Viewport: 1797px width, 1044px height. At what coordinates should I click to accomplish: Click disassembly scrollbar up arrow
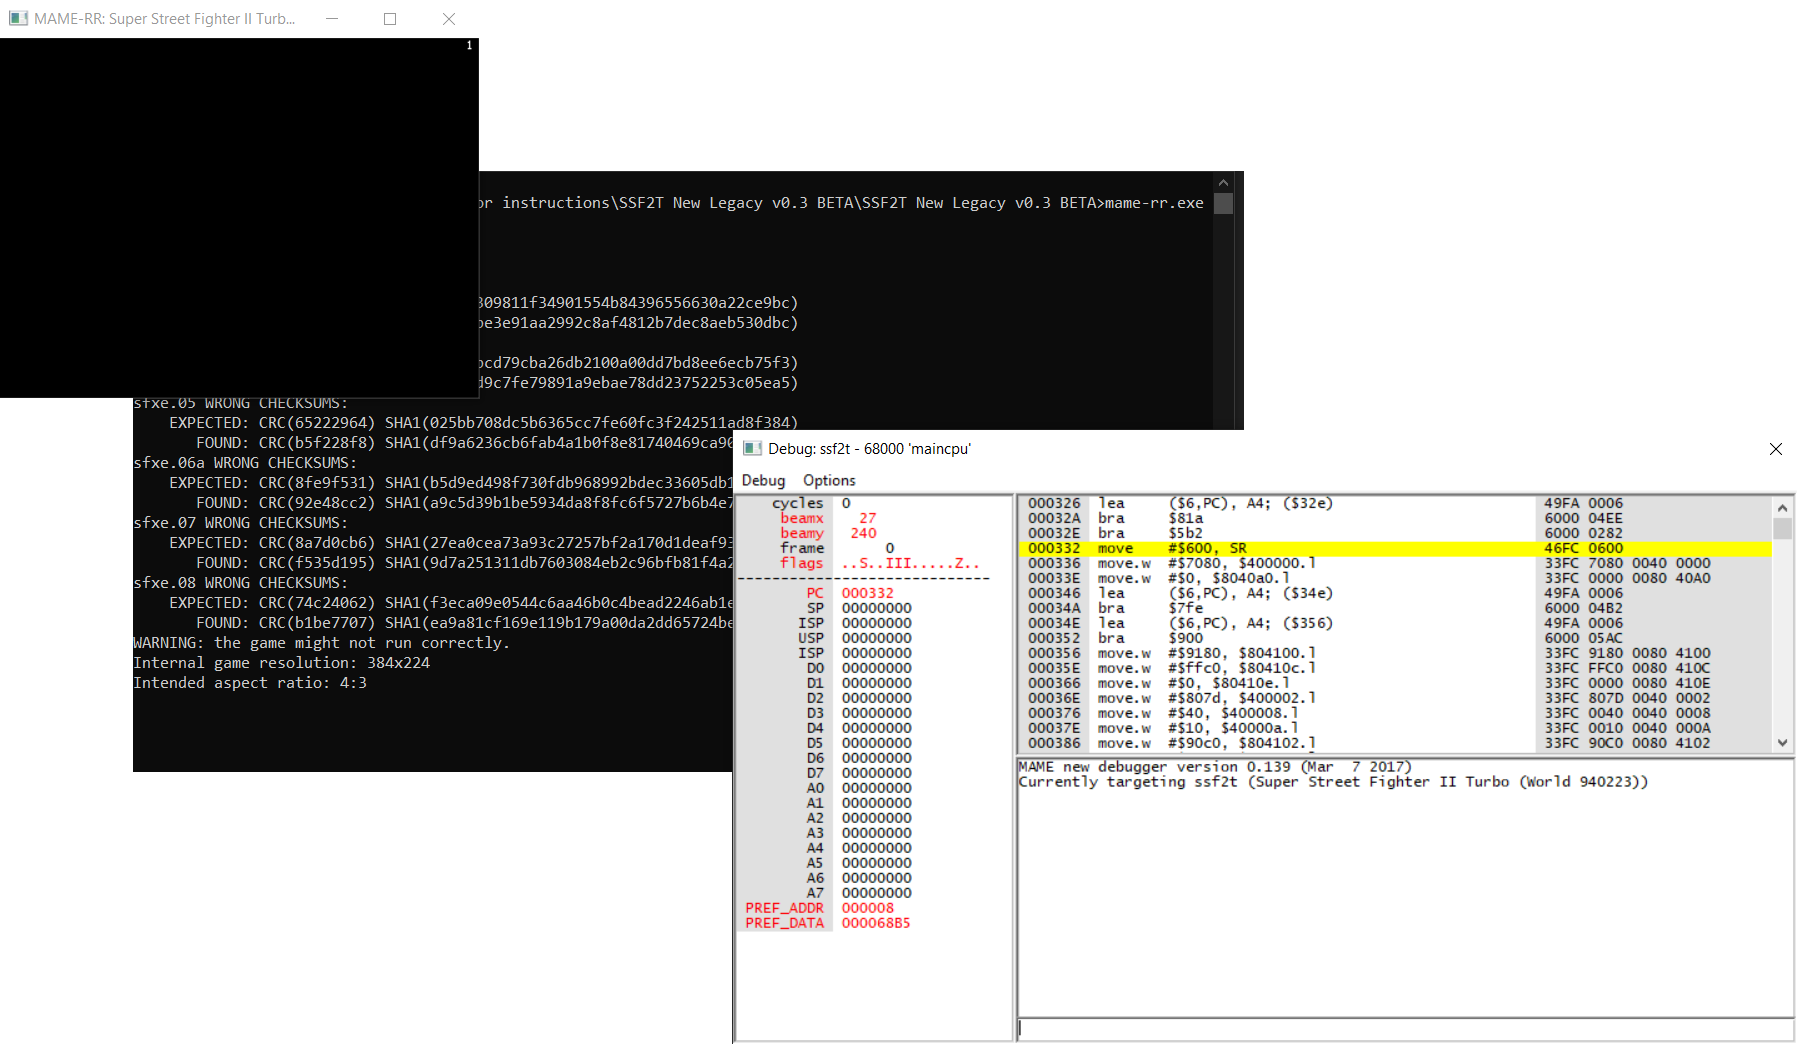pos(1782,507)
